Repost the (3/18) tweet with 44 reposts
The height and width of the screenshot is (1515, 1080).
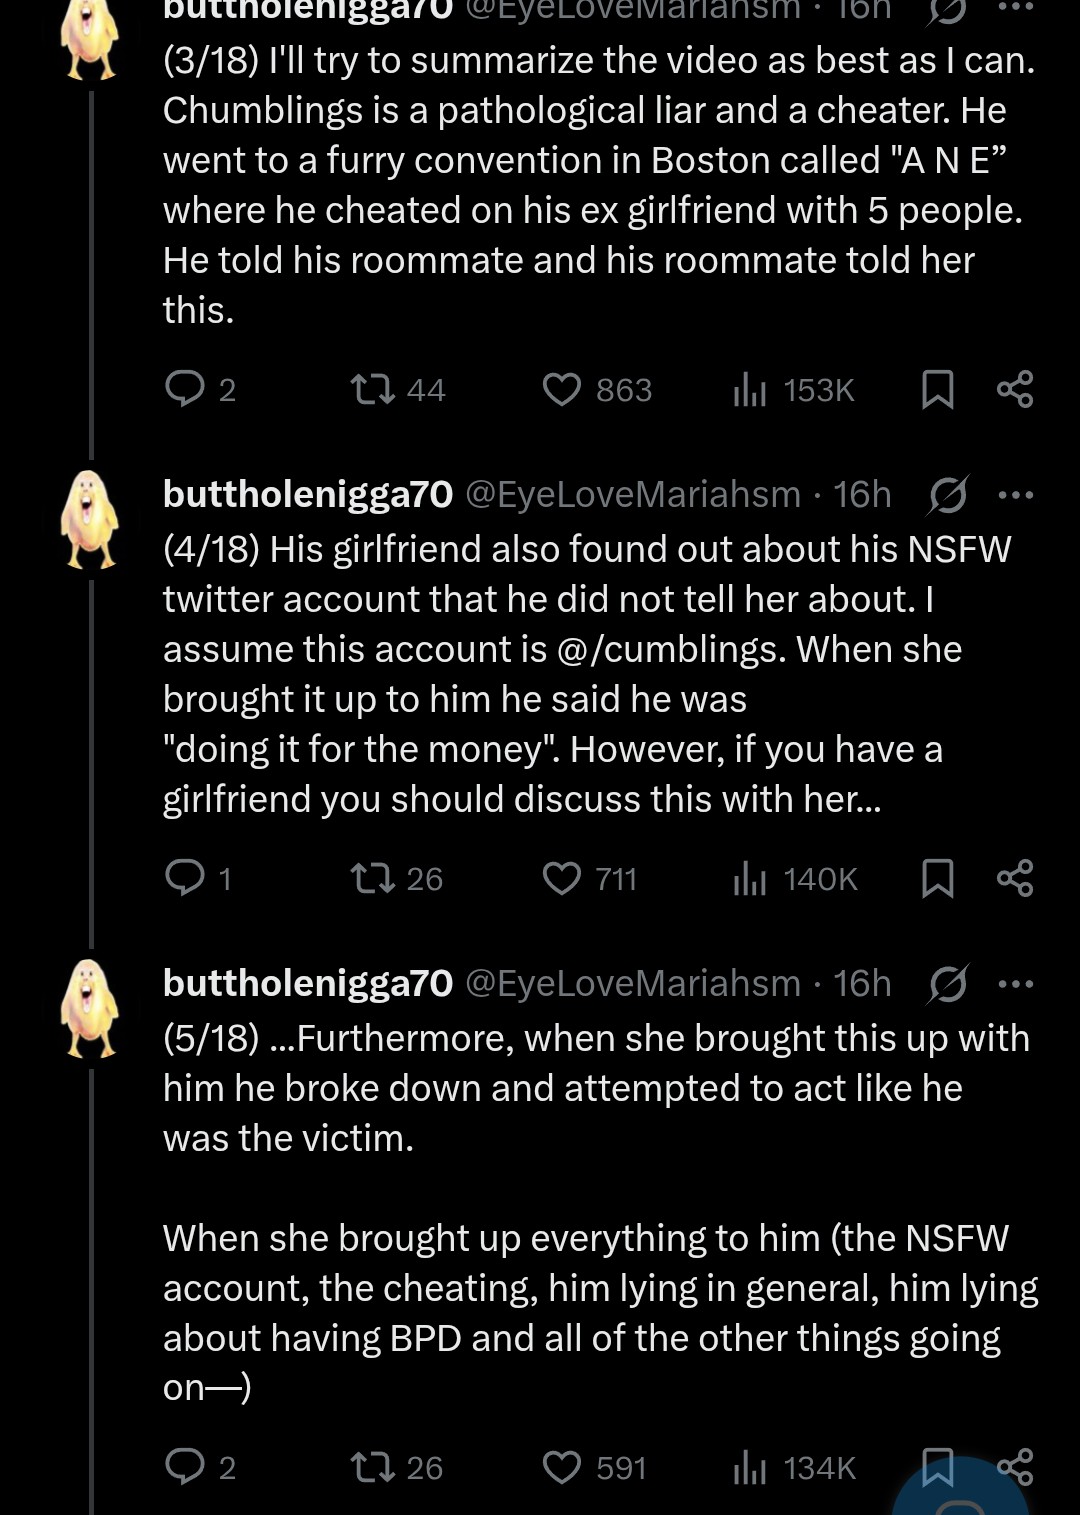(373, 389)
